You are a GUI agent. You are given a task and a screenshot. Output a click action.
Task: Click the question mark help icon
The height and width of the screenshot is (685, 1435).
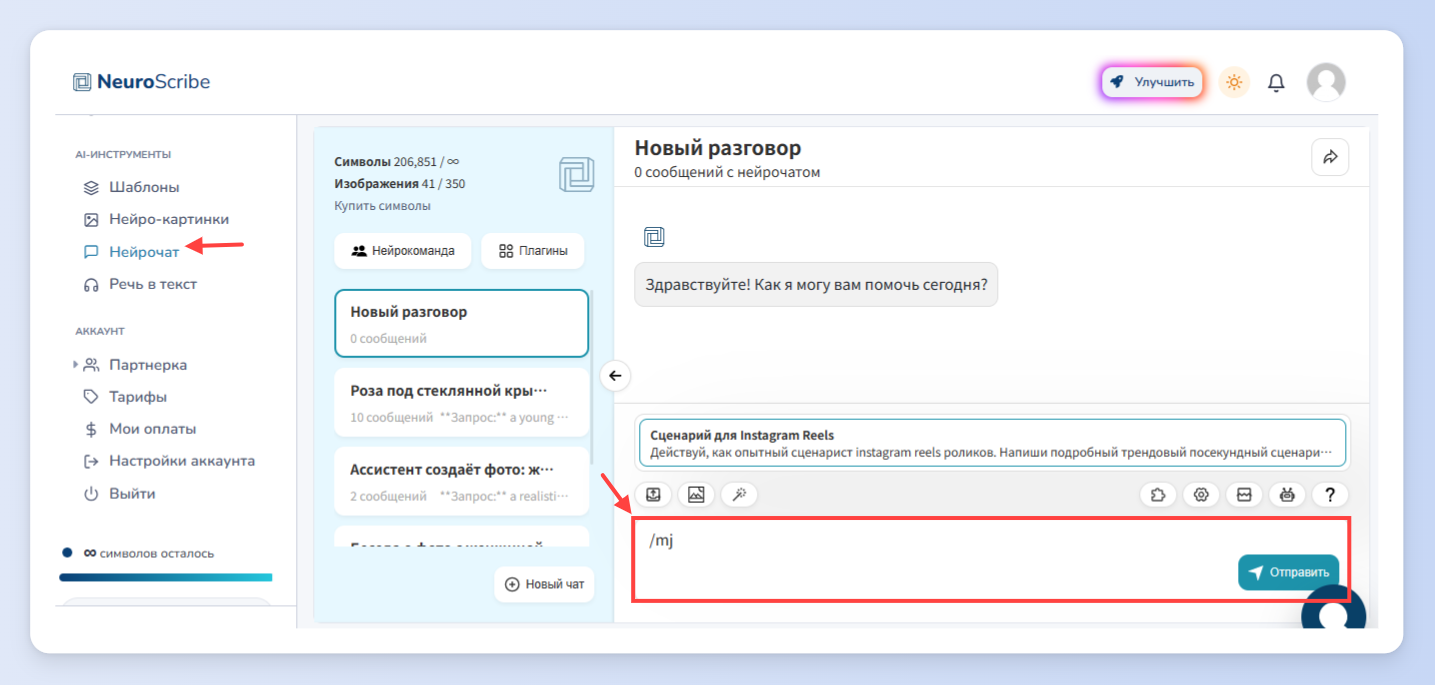click(1330, 494)
